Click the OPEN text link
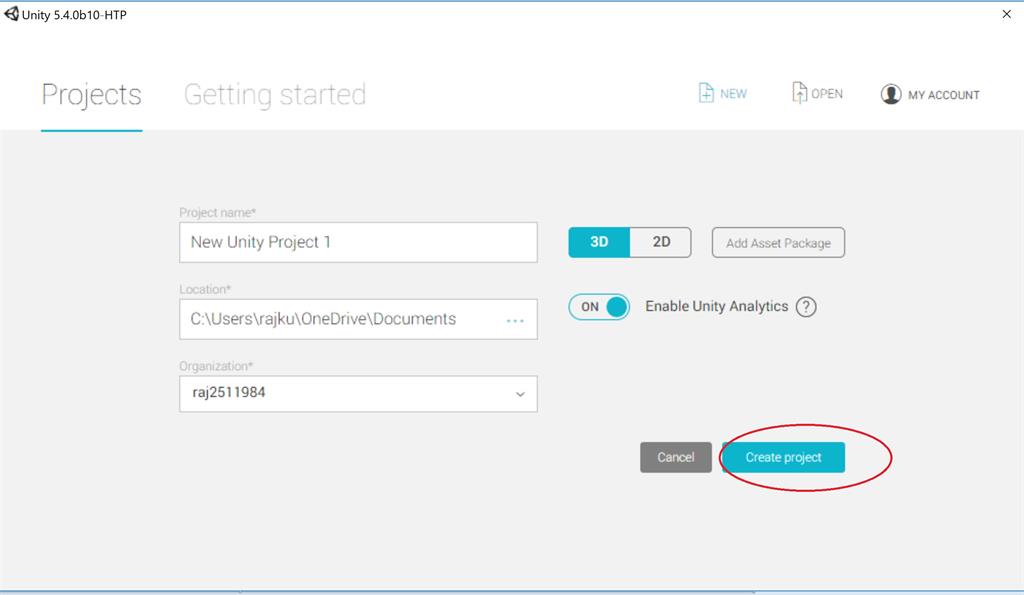1024x595 pixels. coord(827,94)
